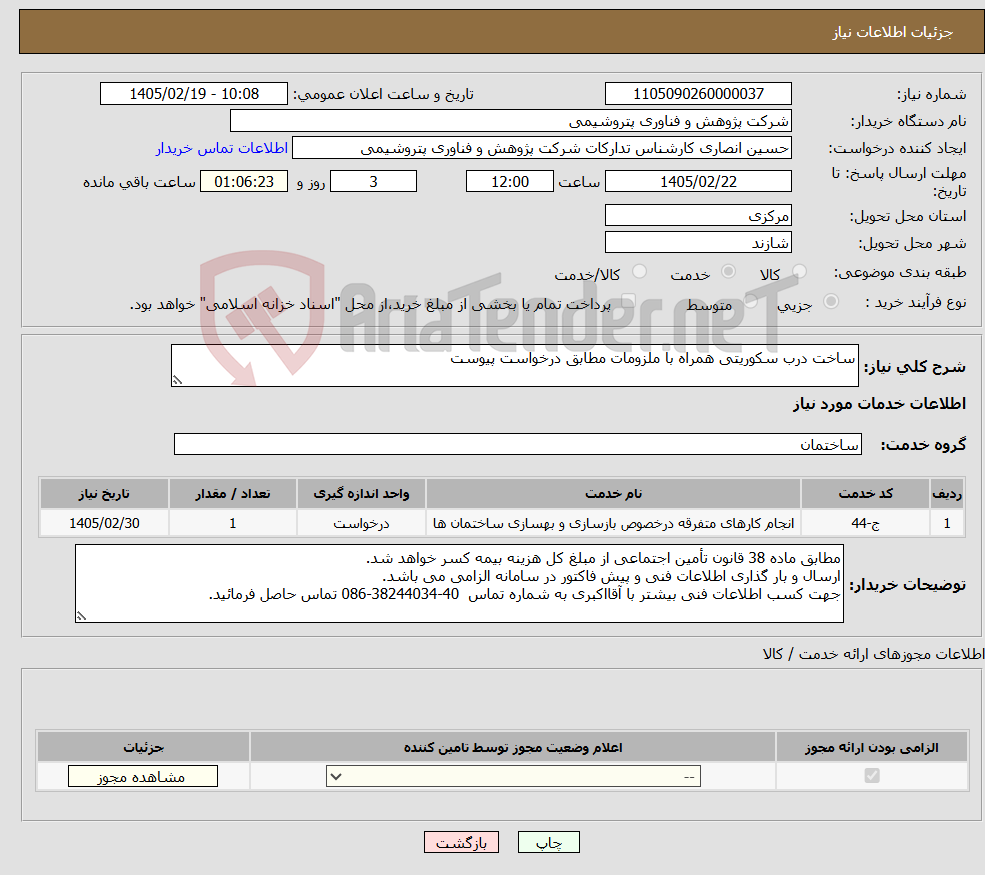Click the ردیف column header

(947, 494)
